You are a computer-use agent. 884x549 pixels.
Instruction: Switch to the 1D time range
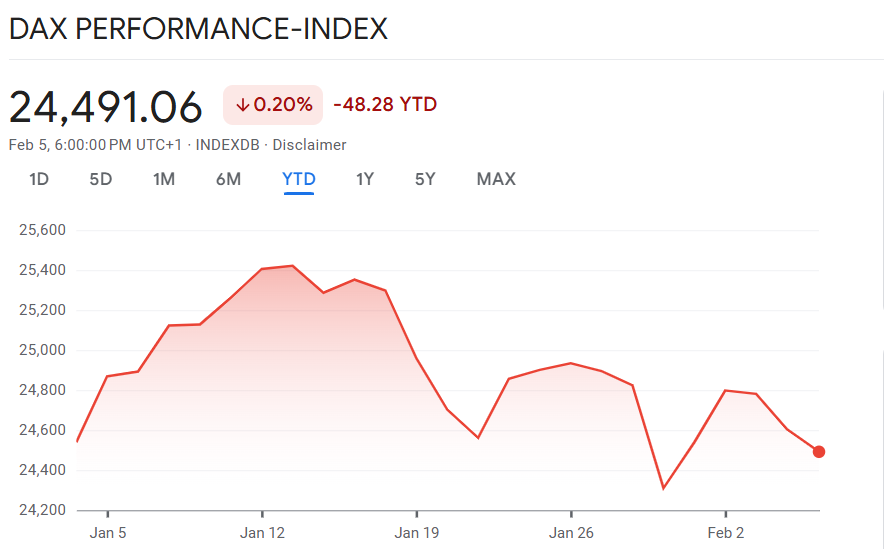39,179
